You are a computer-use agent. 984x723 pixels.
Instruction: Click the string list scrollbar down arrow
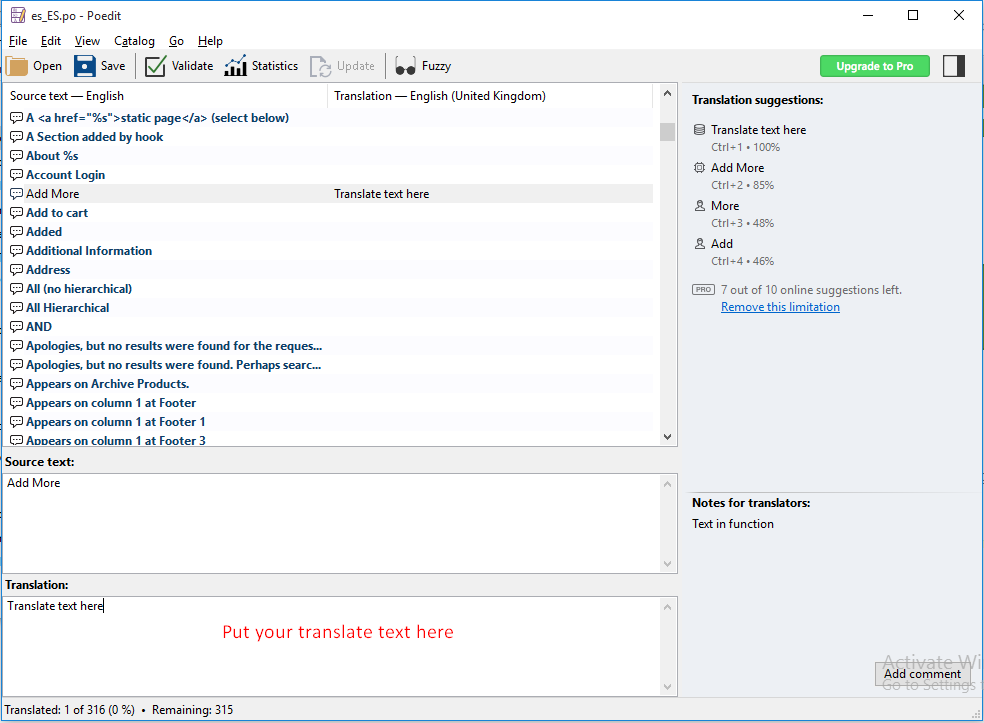[667, 437]
